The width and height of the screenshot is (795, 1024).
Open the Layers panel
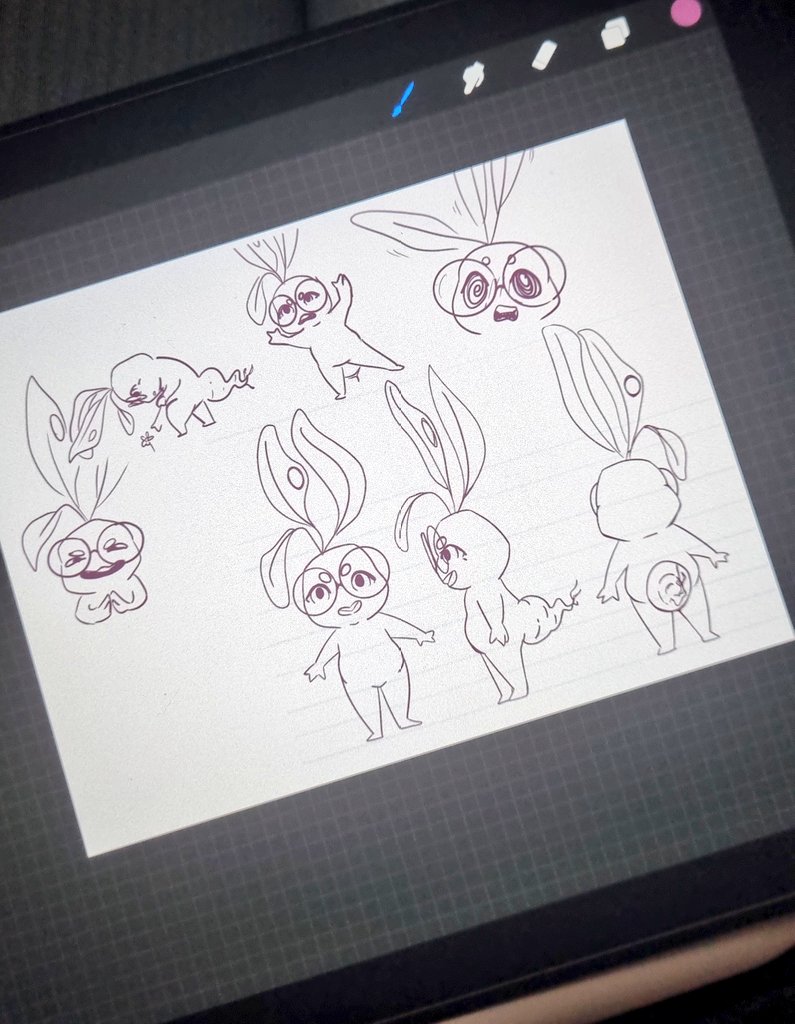[x=615, y=33]
